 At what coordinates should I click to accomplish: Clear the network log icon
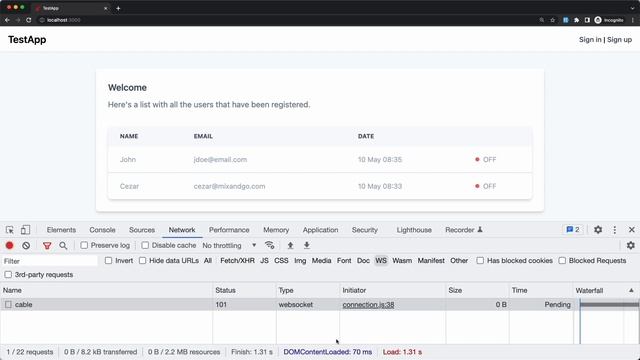(x=26, y=245)
